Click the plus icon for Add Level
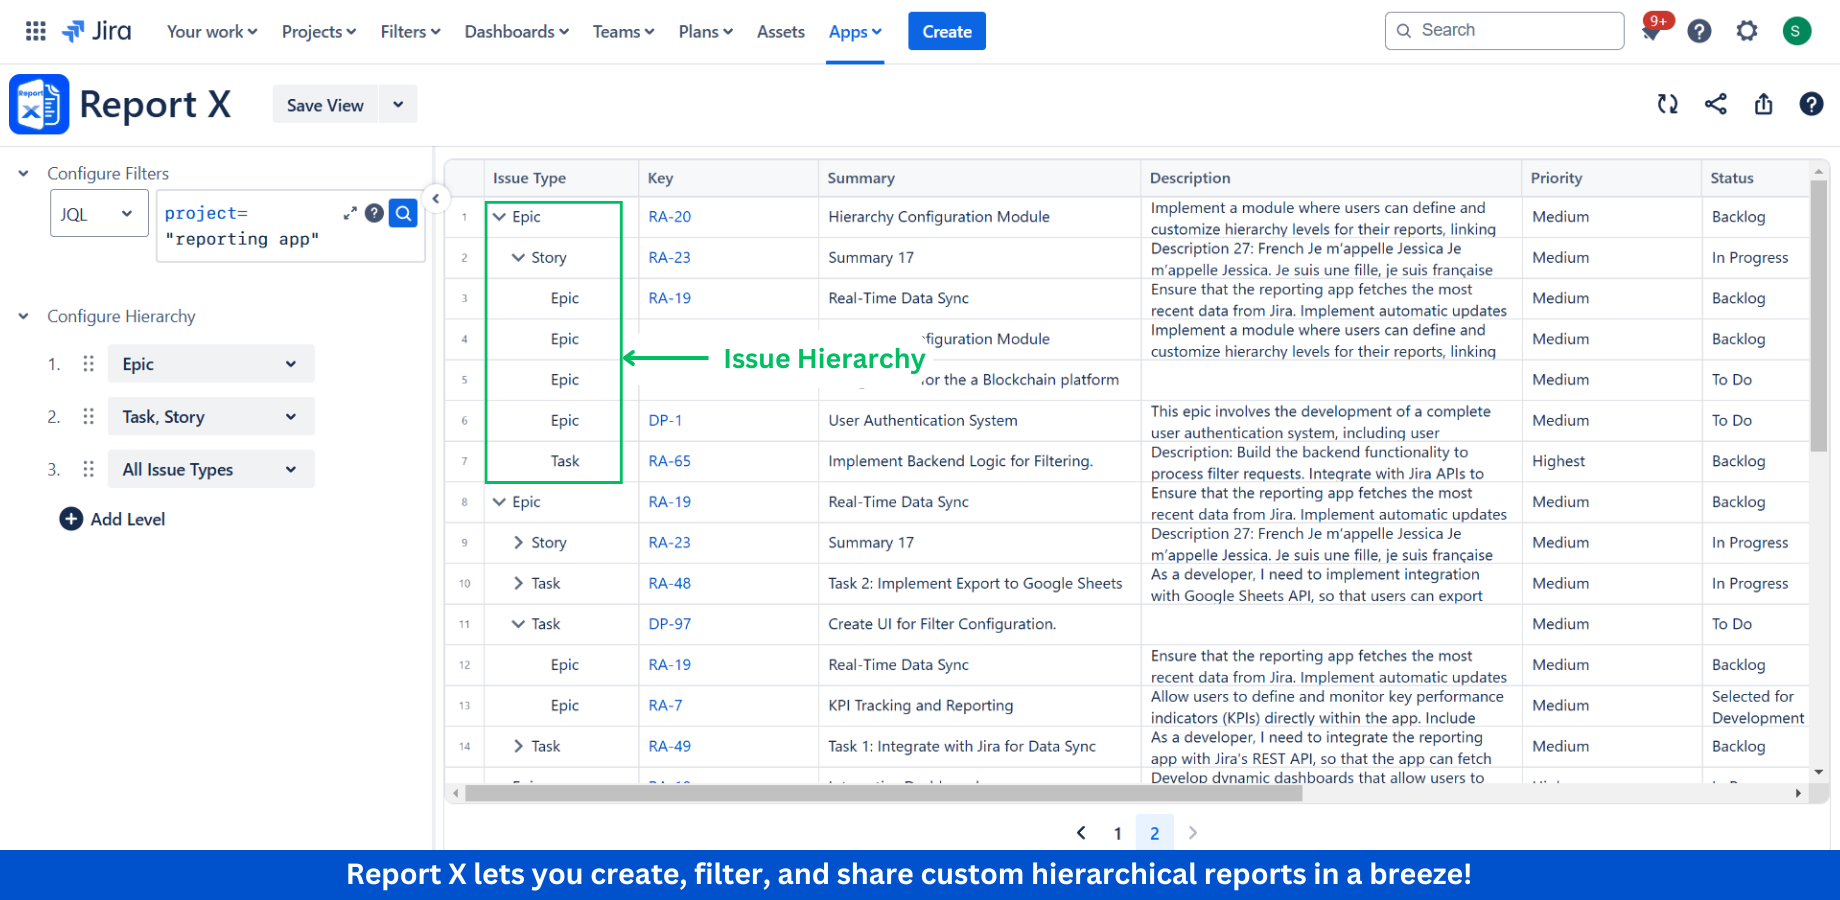 coord(71,519)
